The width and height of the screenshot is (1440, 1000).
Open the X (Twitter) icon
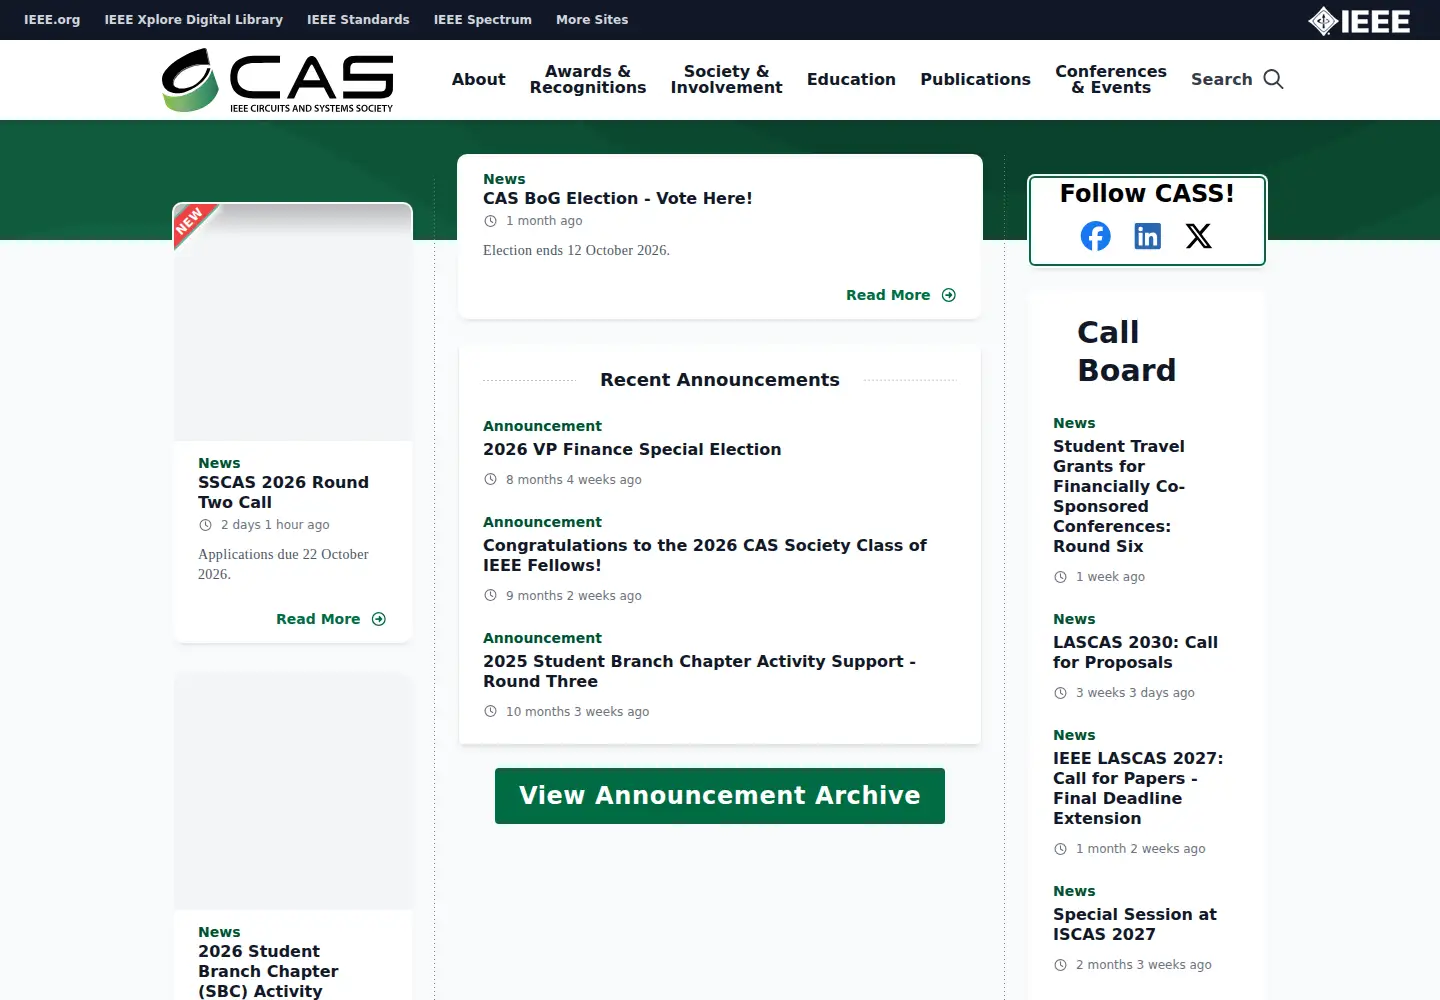[x=1198, y=236]
